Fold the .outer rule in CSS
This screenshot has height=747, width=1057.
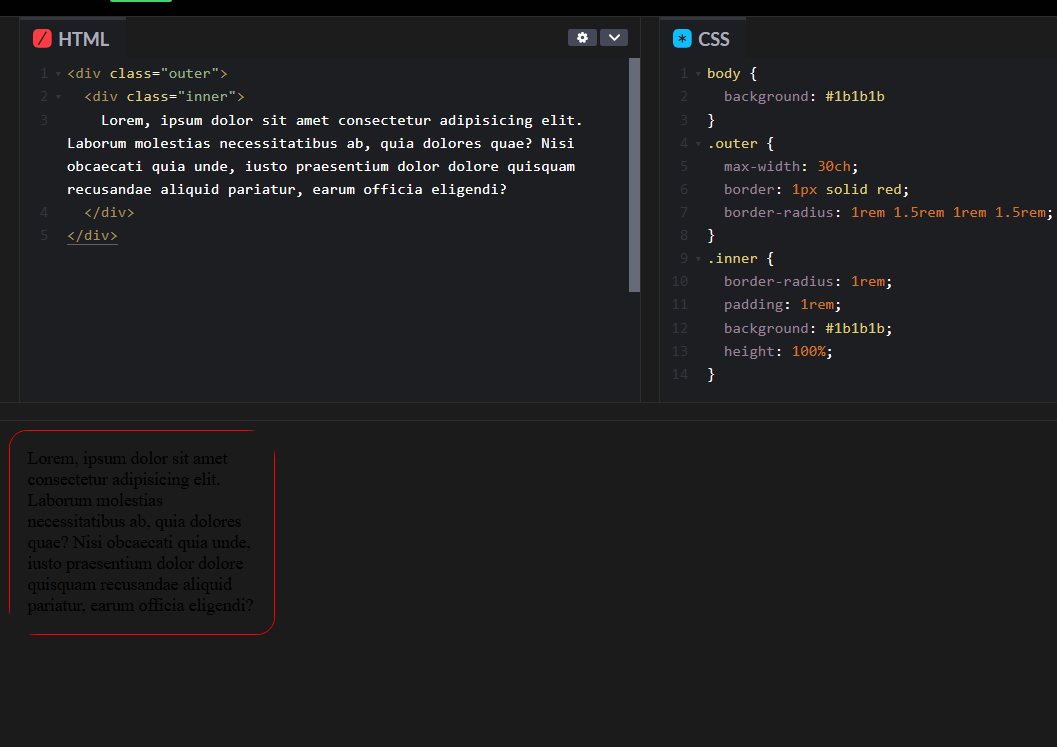tap(698, 144)
